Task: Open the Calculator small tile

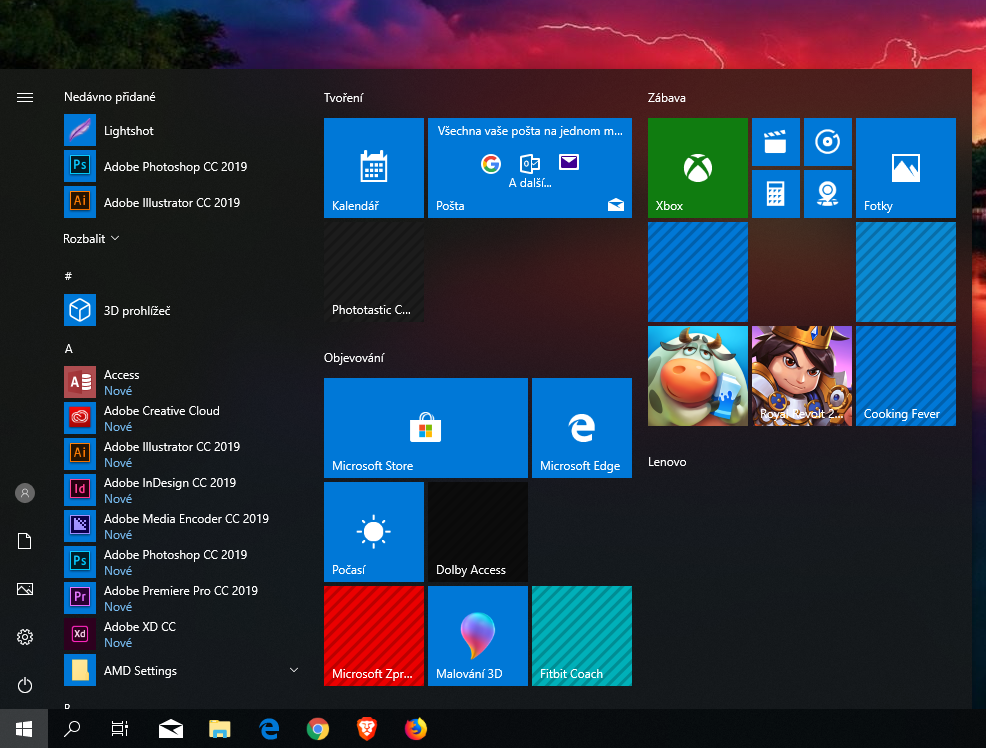Action: tap(775, 194)
